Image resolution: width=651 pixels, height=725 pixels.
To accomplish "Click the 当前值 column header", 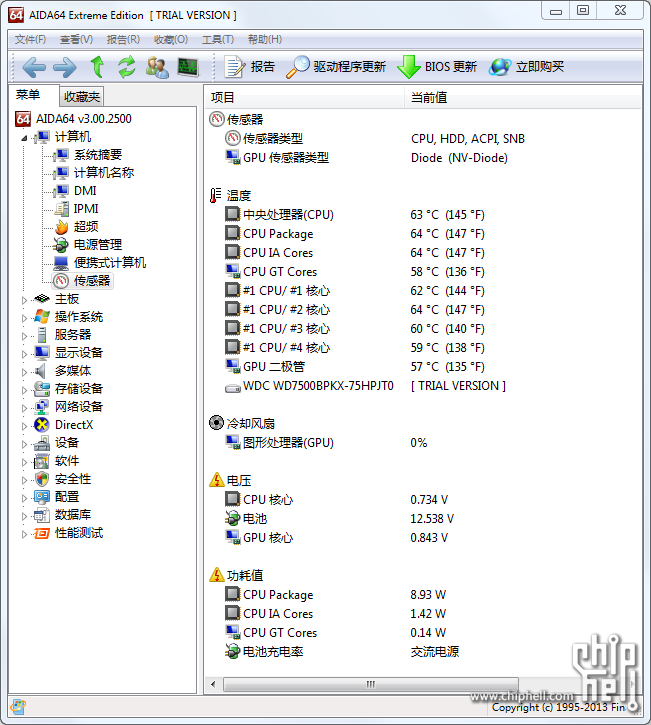I will click(522, 98).
